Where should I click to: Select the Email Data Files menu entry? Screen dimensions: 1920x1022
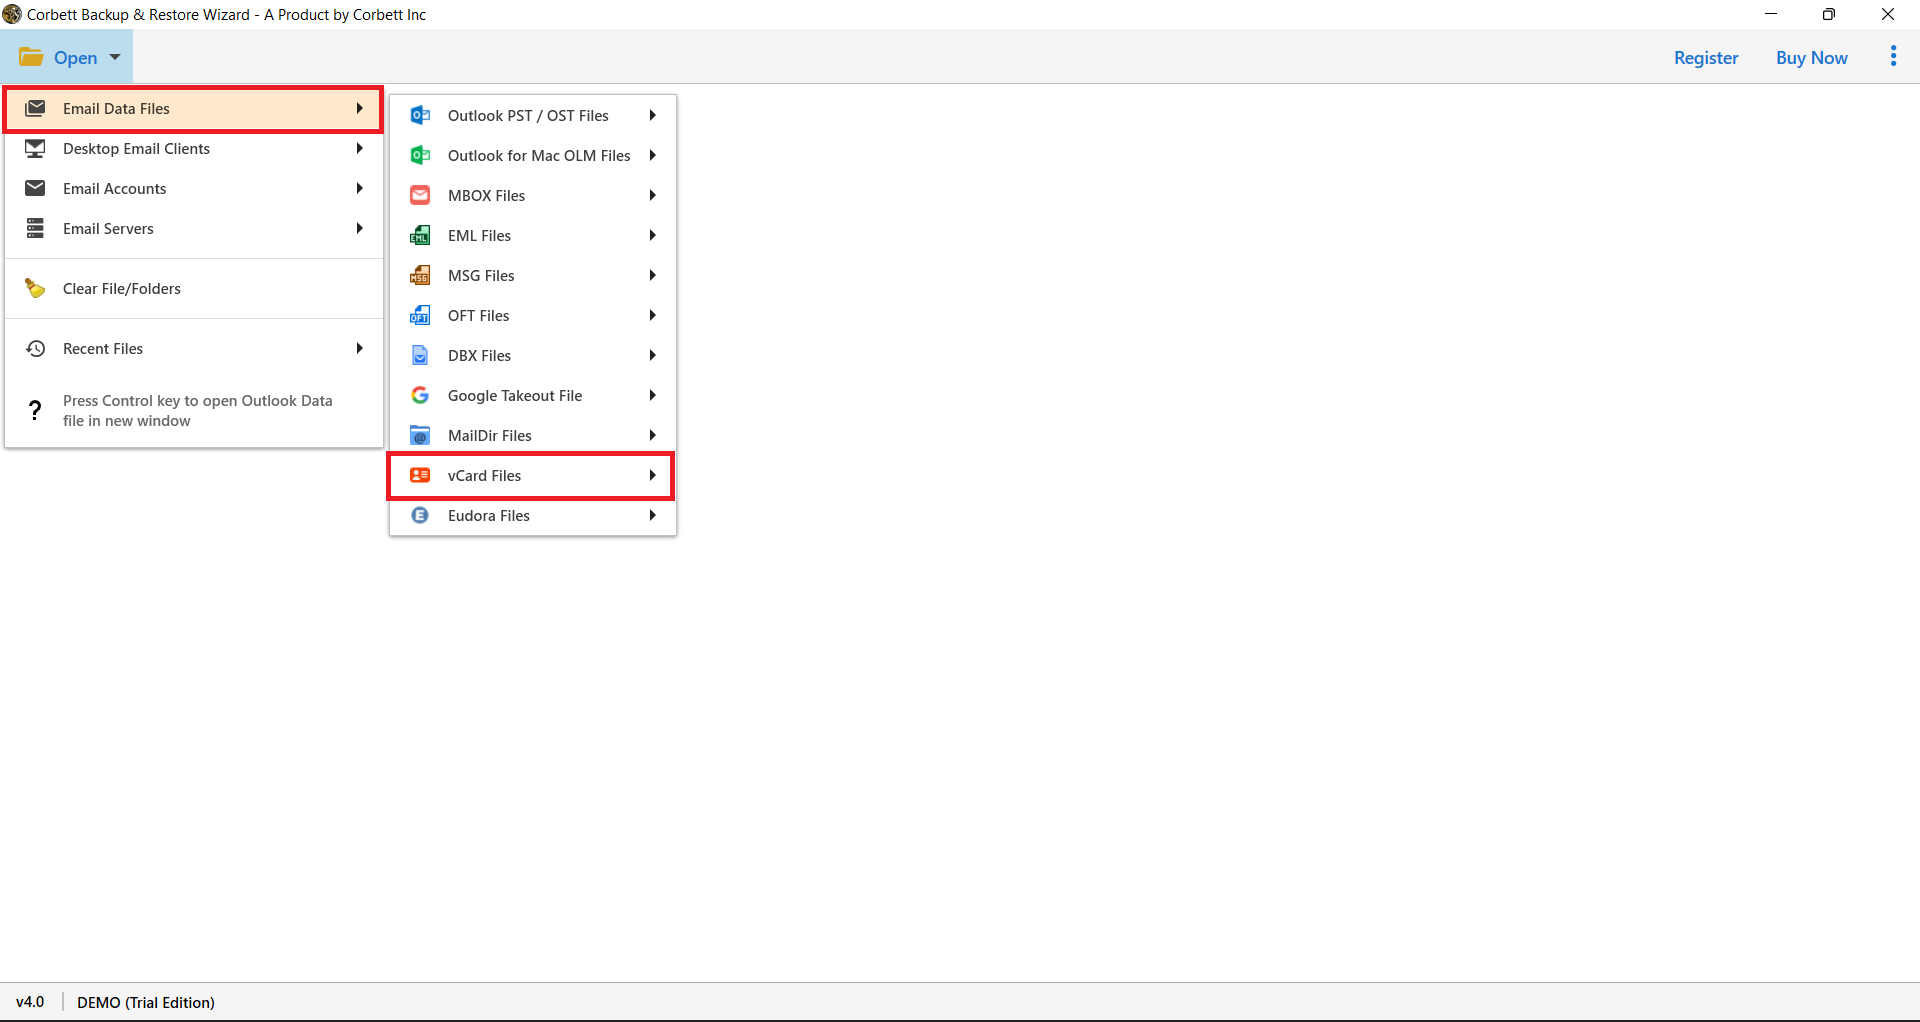[194, 108]
